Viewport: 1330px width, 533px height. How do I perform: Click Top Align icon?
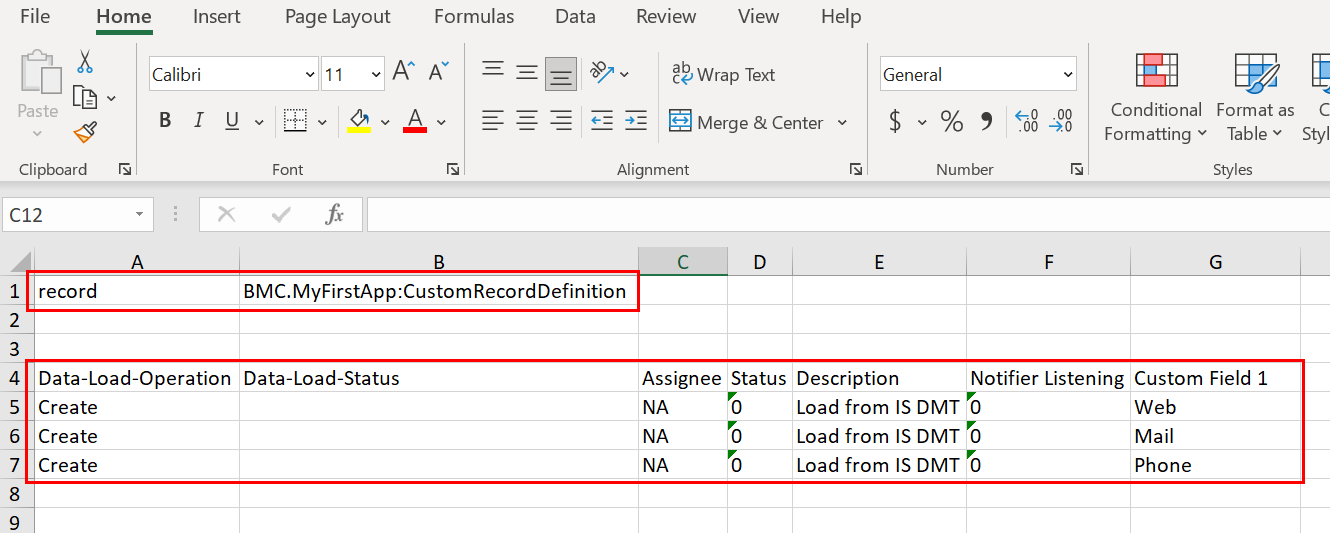pos(493,71)
